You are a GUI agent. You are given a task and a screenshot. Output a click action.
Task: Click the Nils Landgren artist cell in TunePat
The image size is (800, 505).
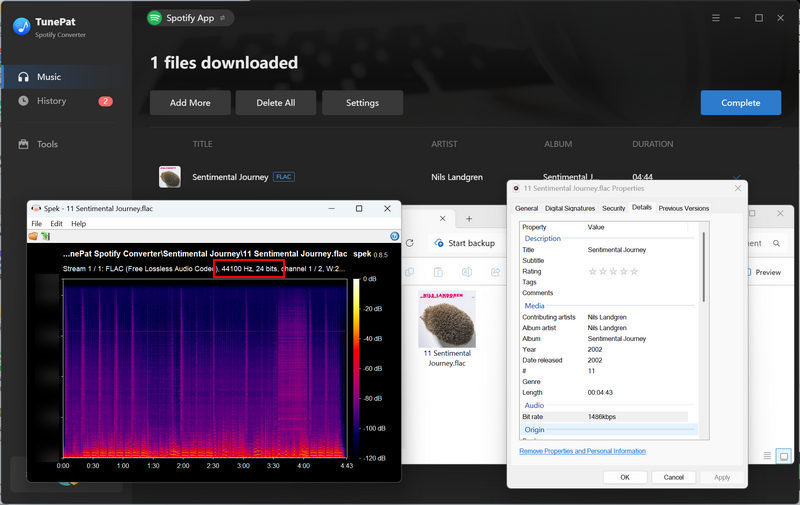pyautogui.click(x=457, y=177)
